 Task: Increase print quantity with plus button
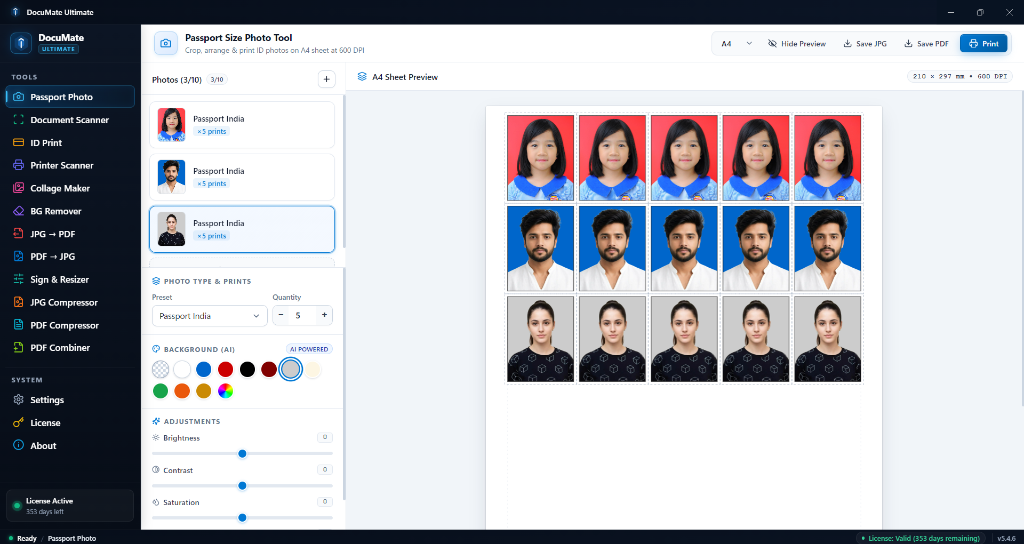tap(324, 315)
